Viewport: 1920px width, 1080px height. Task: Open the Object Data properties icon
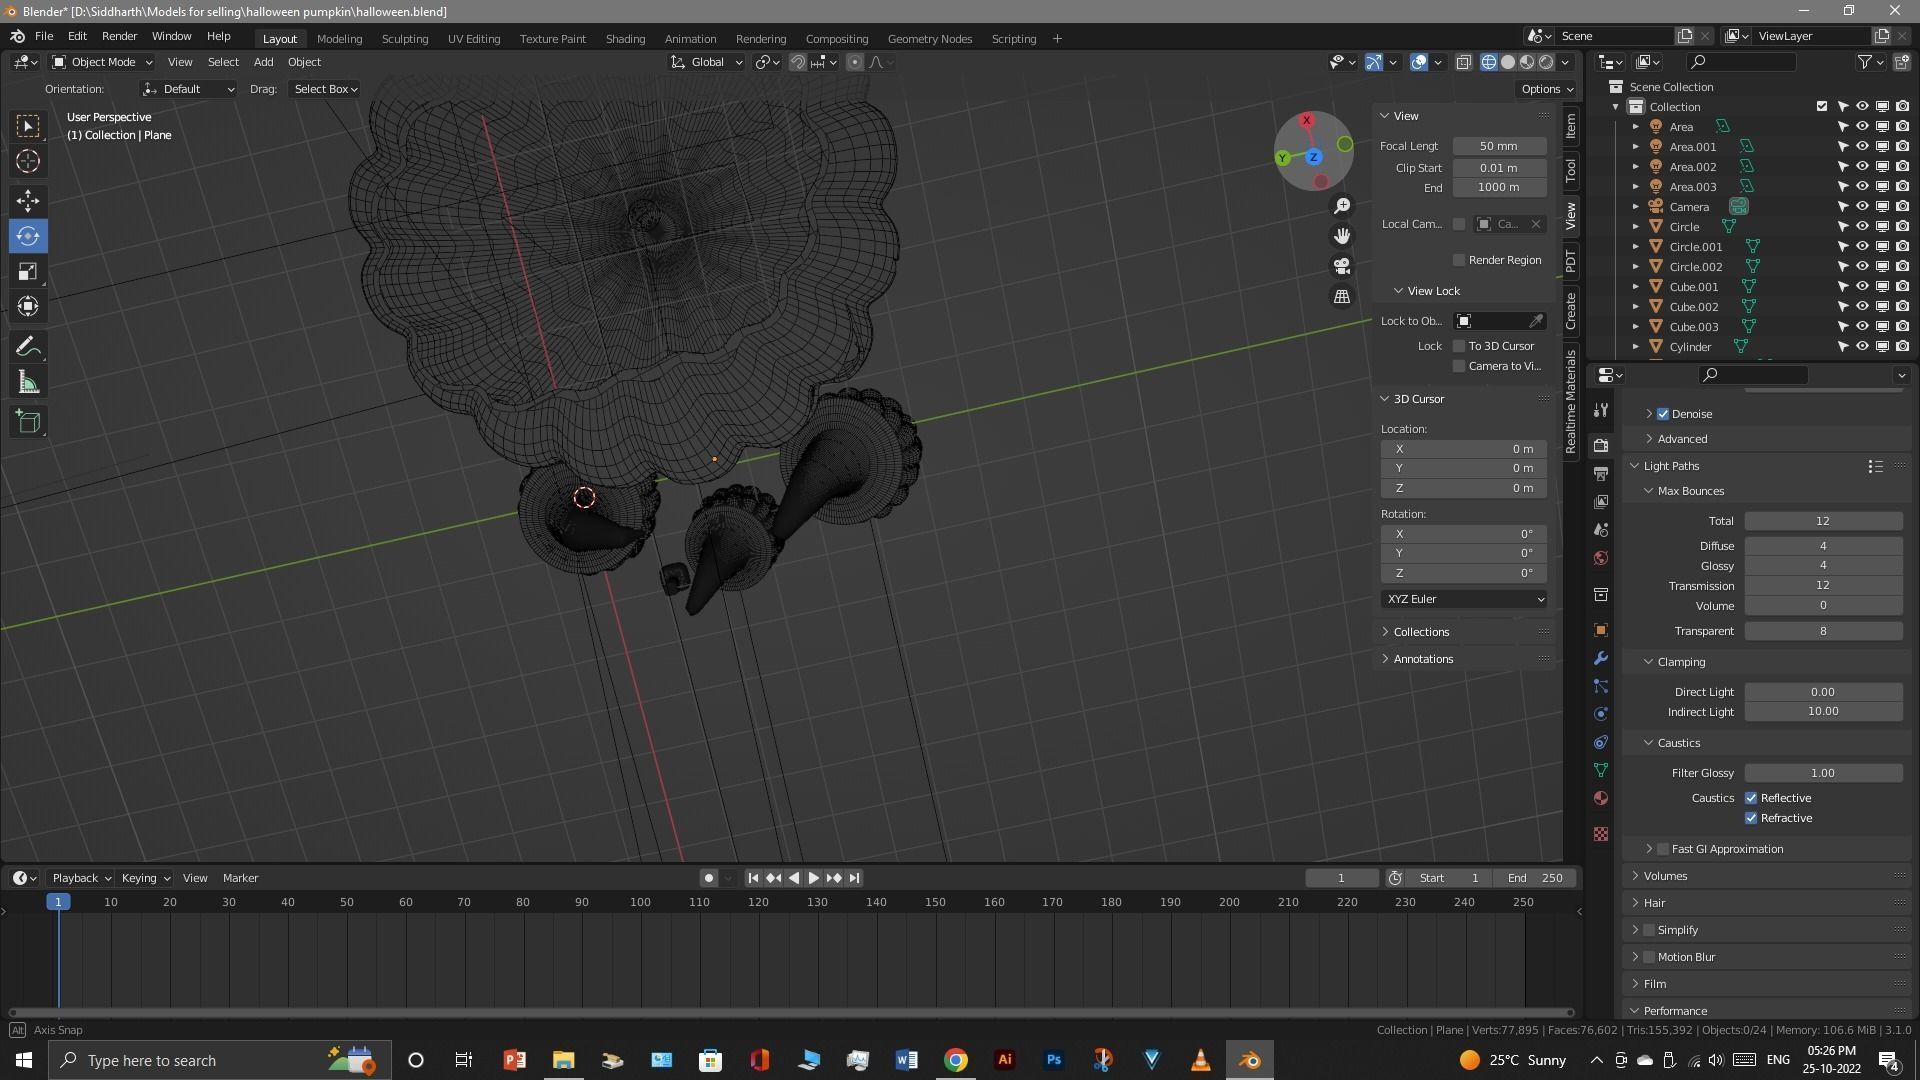pos(1601,770)
